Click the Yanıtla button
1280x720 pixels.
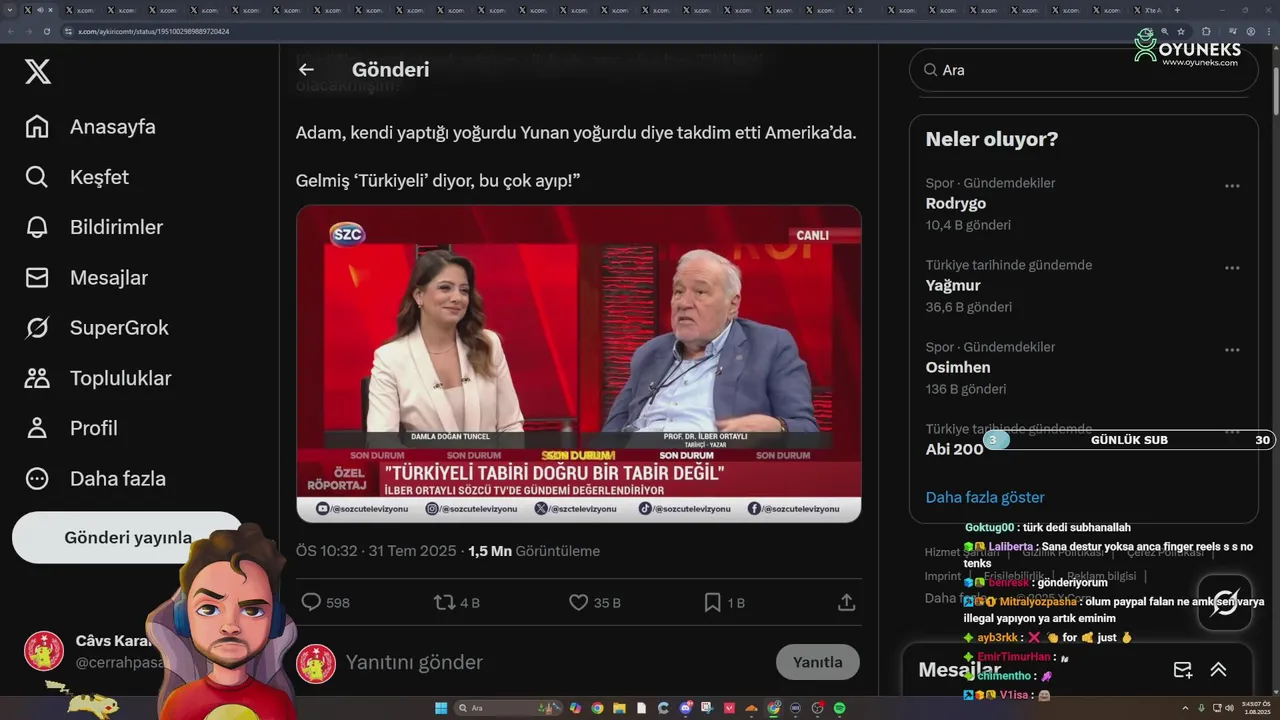pyautogui.click(x=817, y=662)
